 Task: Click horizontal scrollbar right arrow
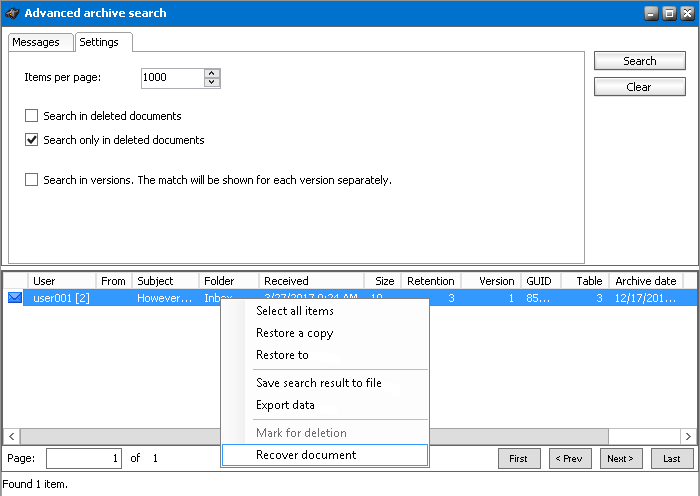(688, 436)
